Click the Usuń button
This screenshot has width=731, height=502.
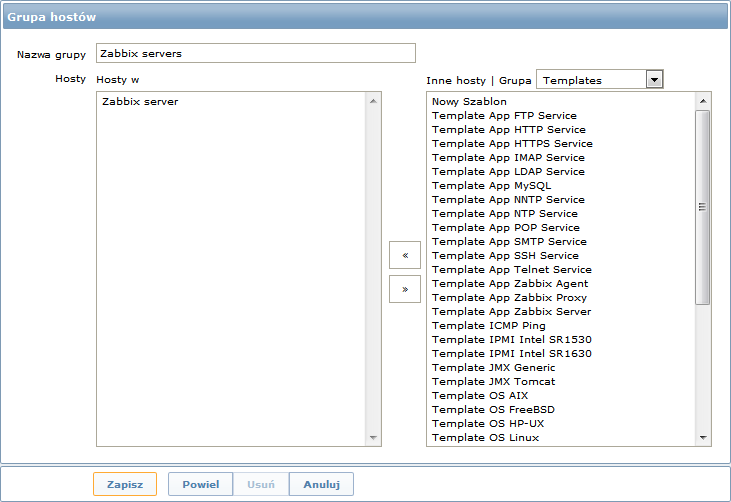point(261,484)
